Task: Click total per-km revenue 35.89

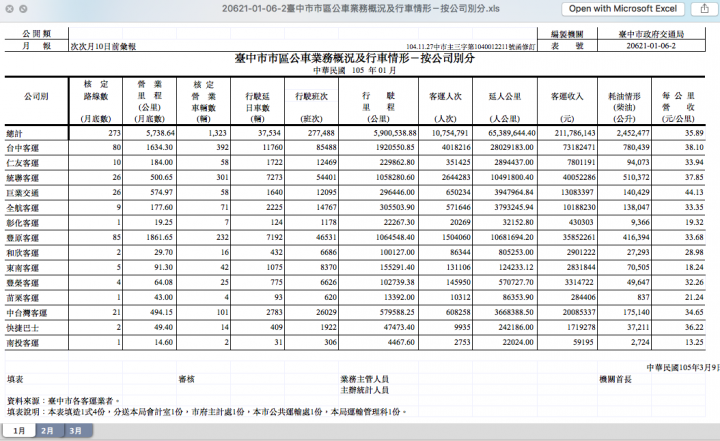Action: [x=694, y=133]
